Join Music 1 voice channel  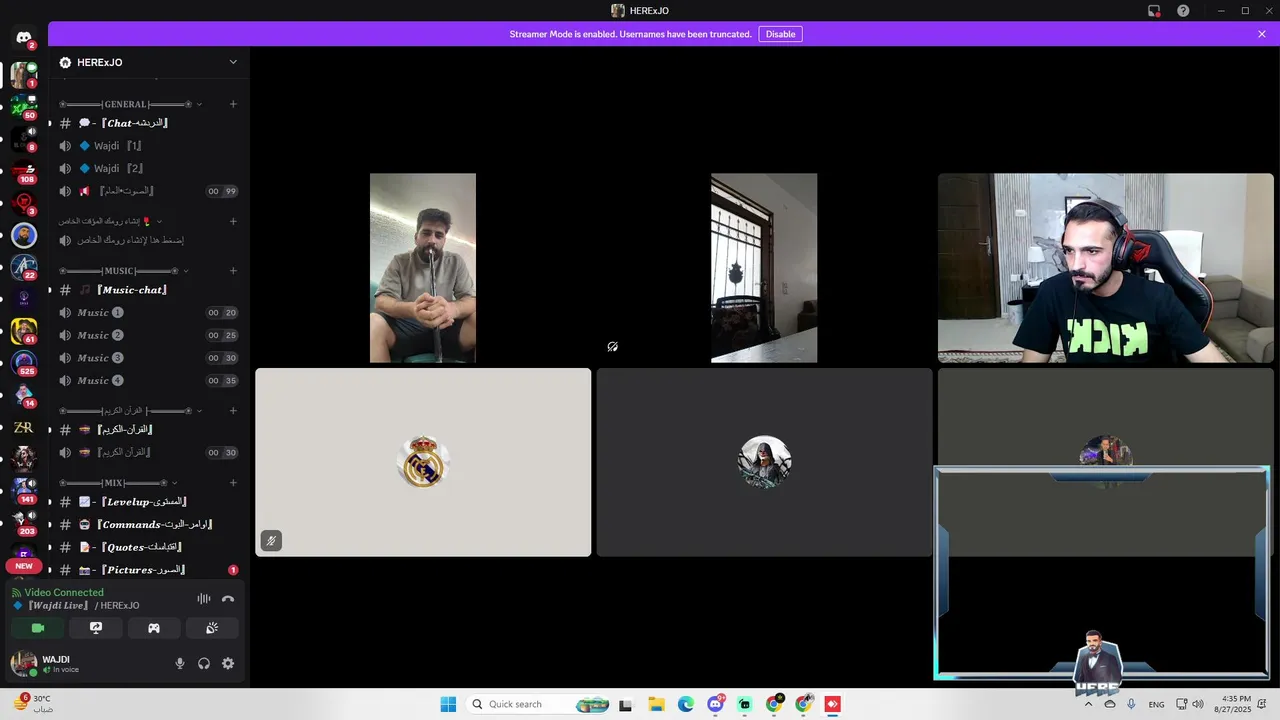(x=148, y=313)
